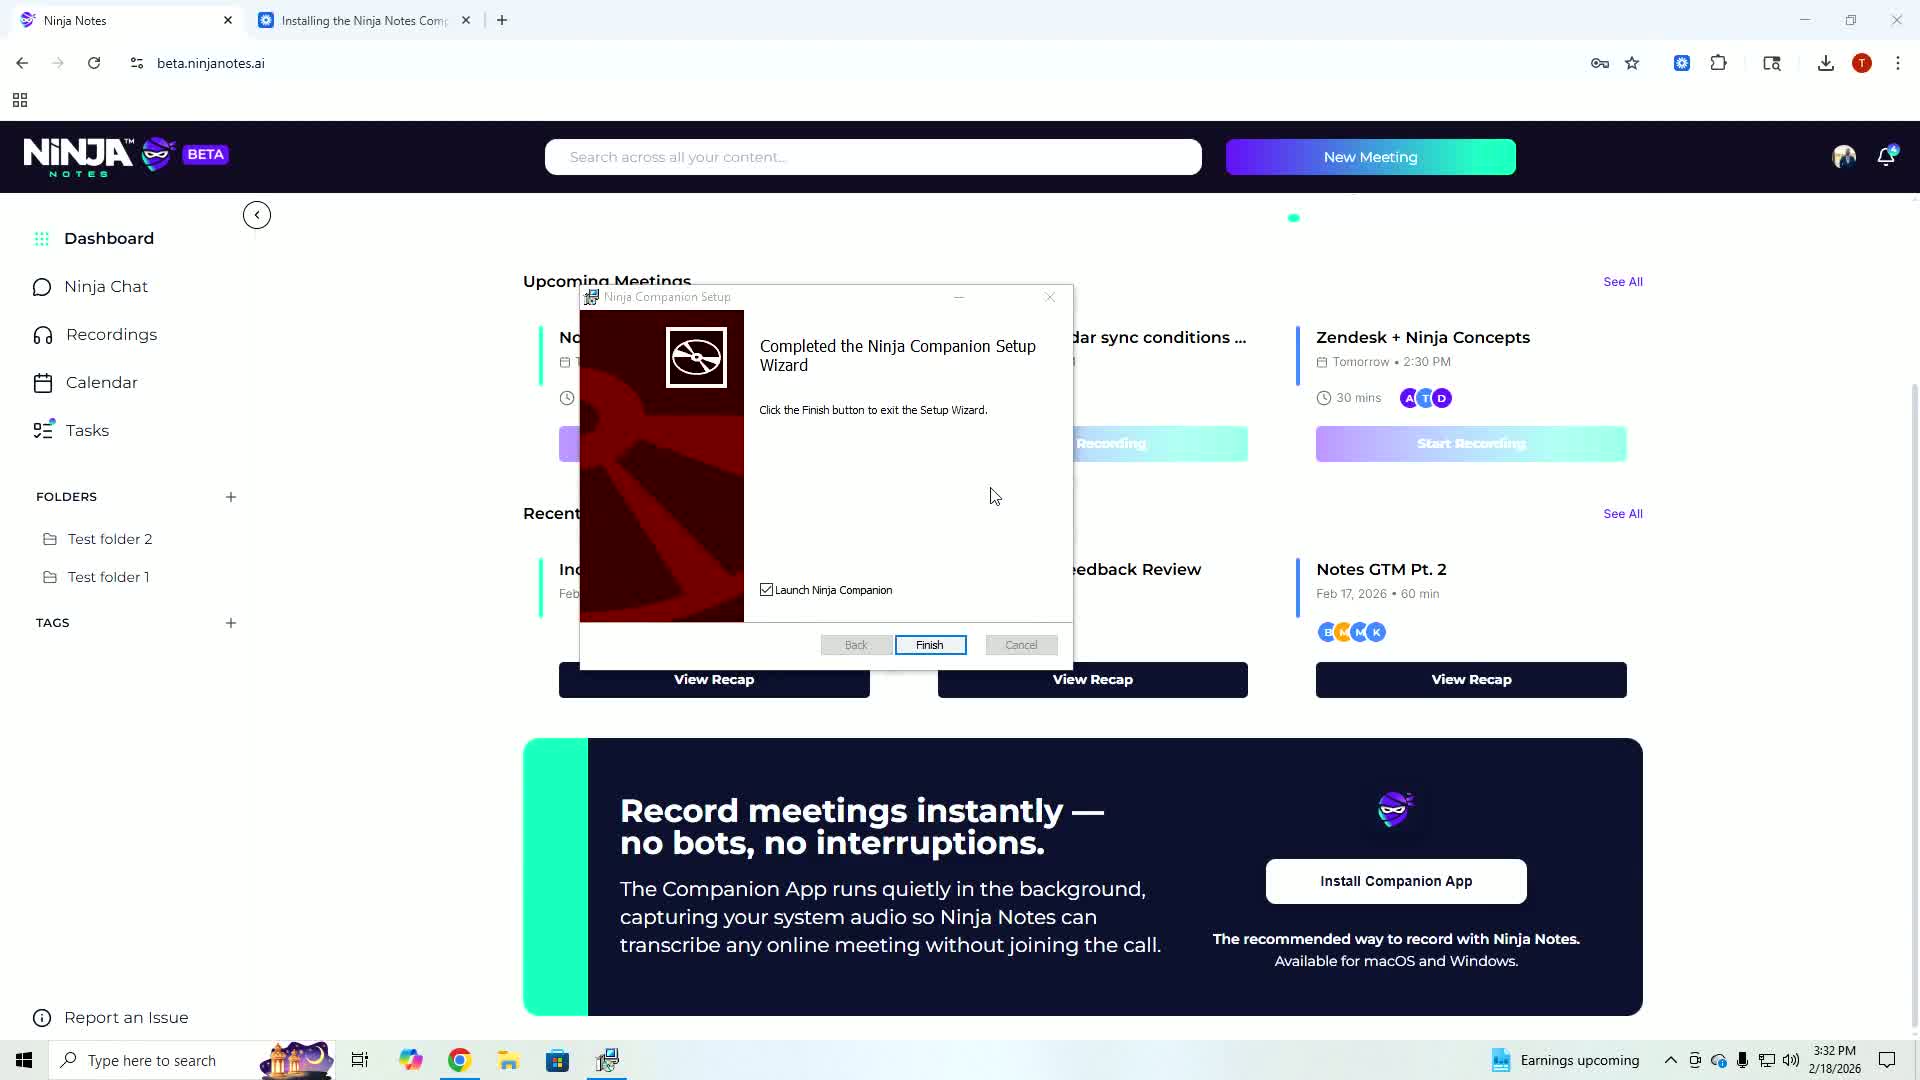The height and width of the screenshot is (1080, 1920).
Task: Open Tasks from the sidebar
Action: 87,431
